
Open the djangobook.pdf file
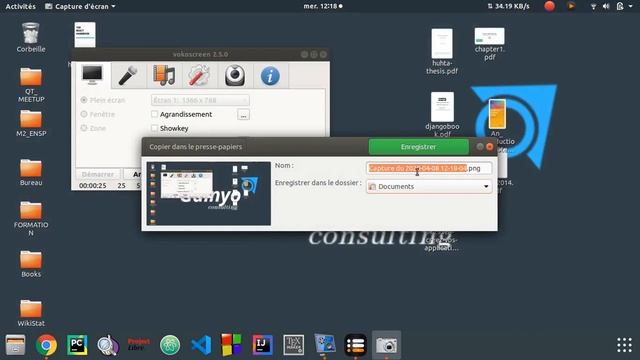tap(442, 114)
